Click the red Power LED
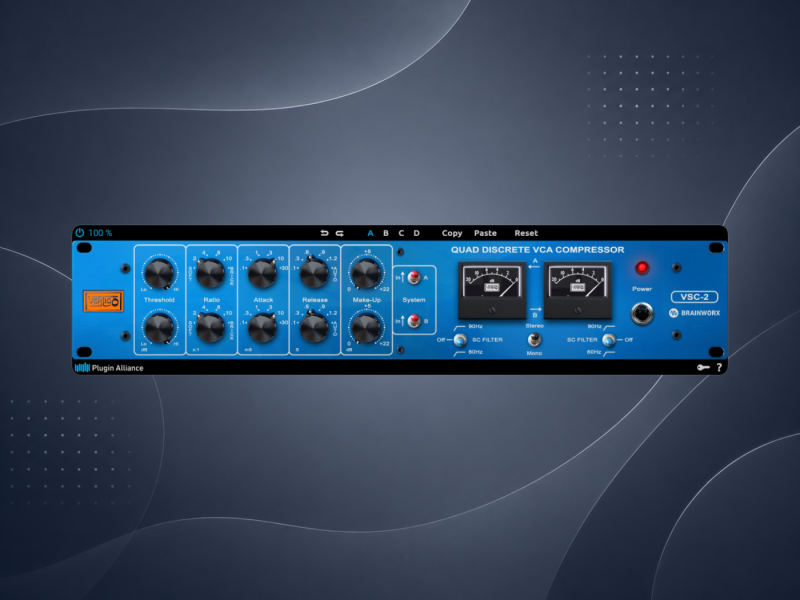The height and width of the screenshot is (600, 800). click(x=642, y=267)
